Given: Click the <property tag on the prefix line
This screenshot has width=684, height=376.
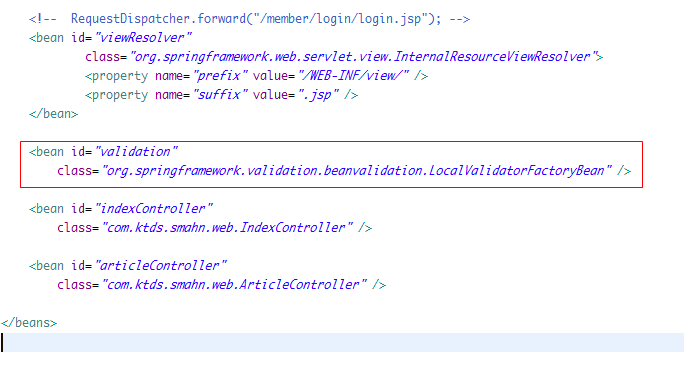Looking at the screenshot, I should pyautogui.click(x=116, y=76).
